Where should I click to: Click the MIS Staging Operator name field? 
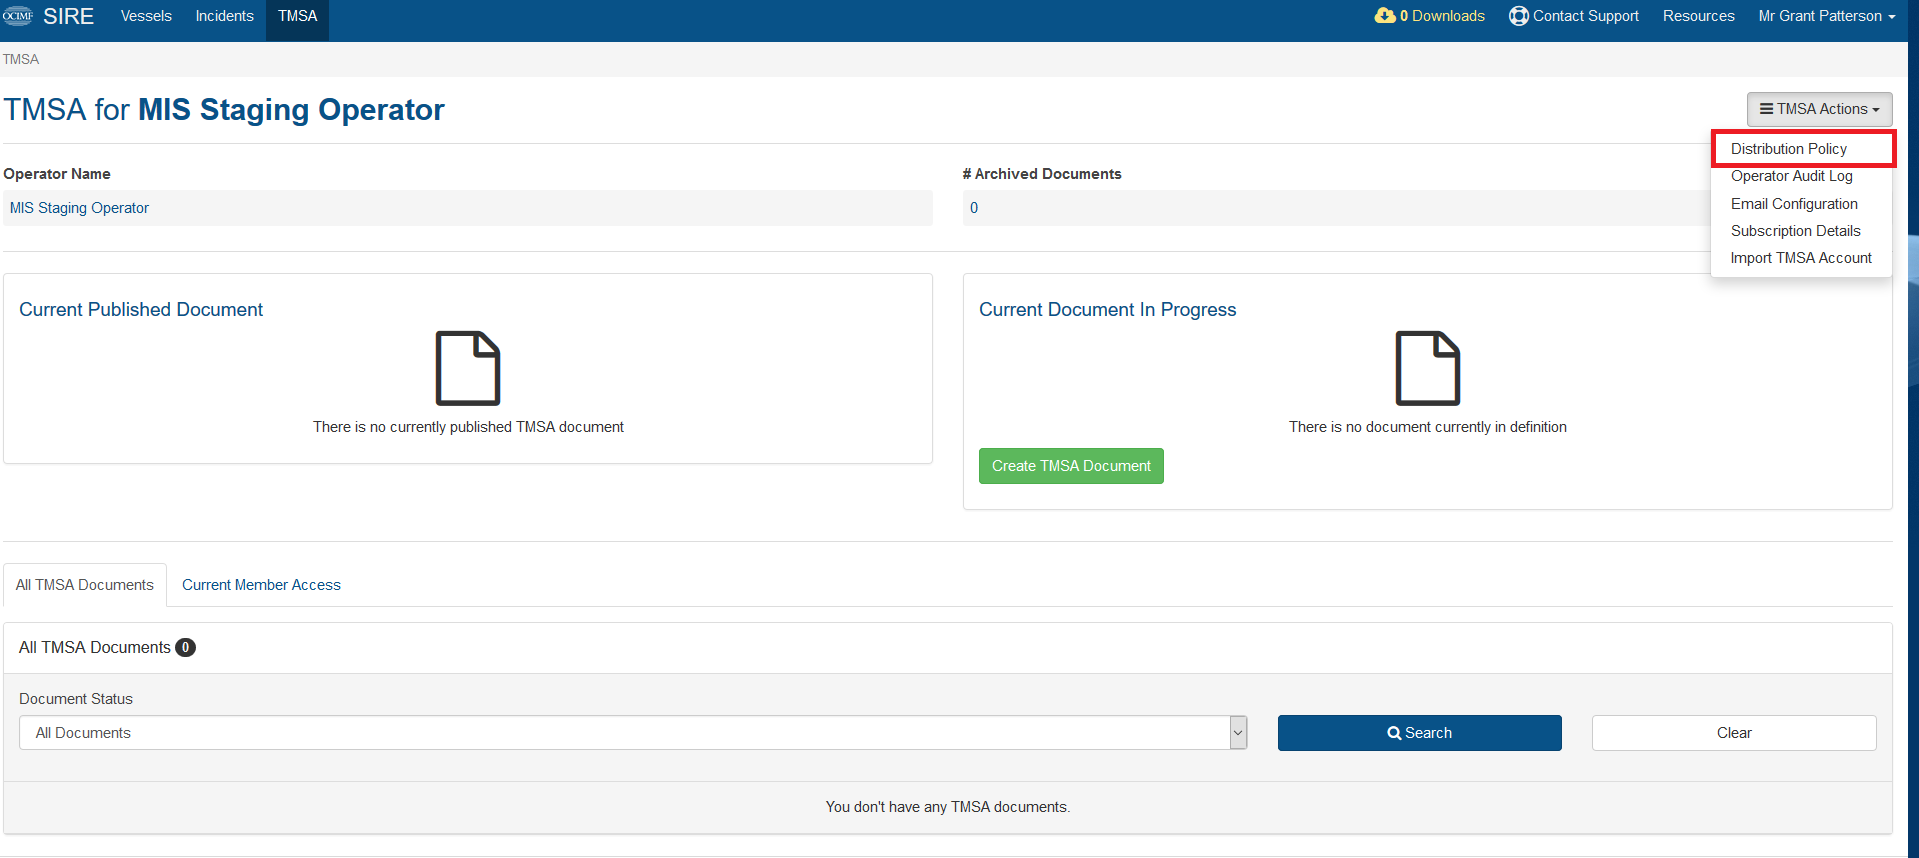(x=468, y=208)
